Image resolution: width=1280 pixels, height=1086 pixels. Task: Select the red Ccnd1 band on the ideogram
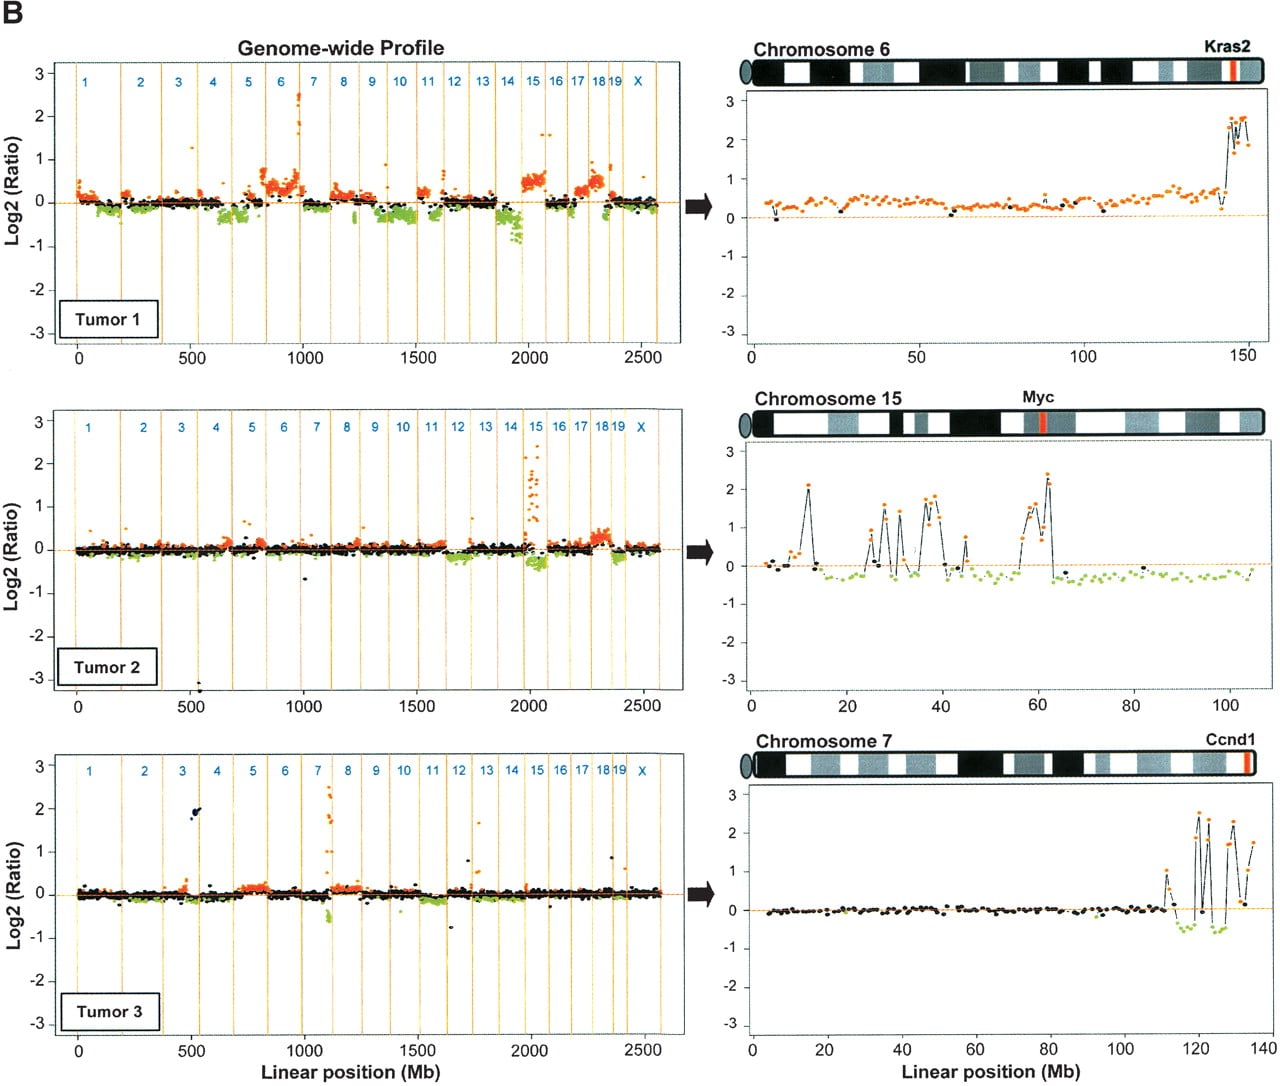pos(1247,763)
